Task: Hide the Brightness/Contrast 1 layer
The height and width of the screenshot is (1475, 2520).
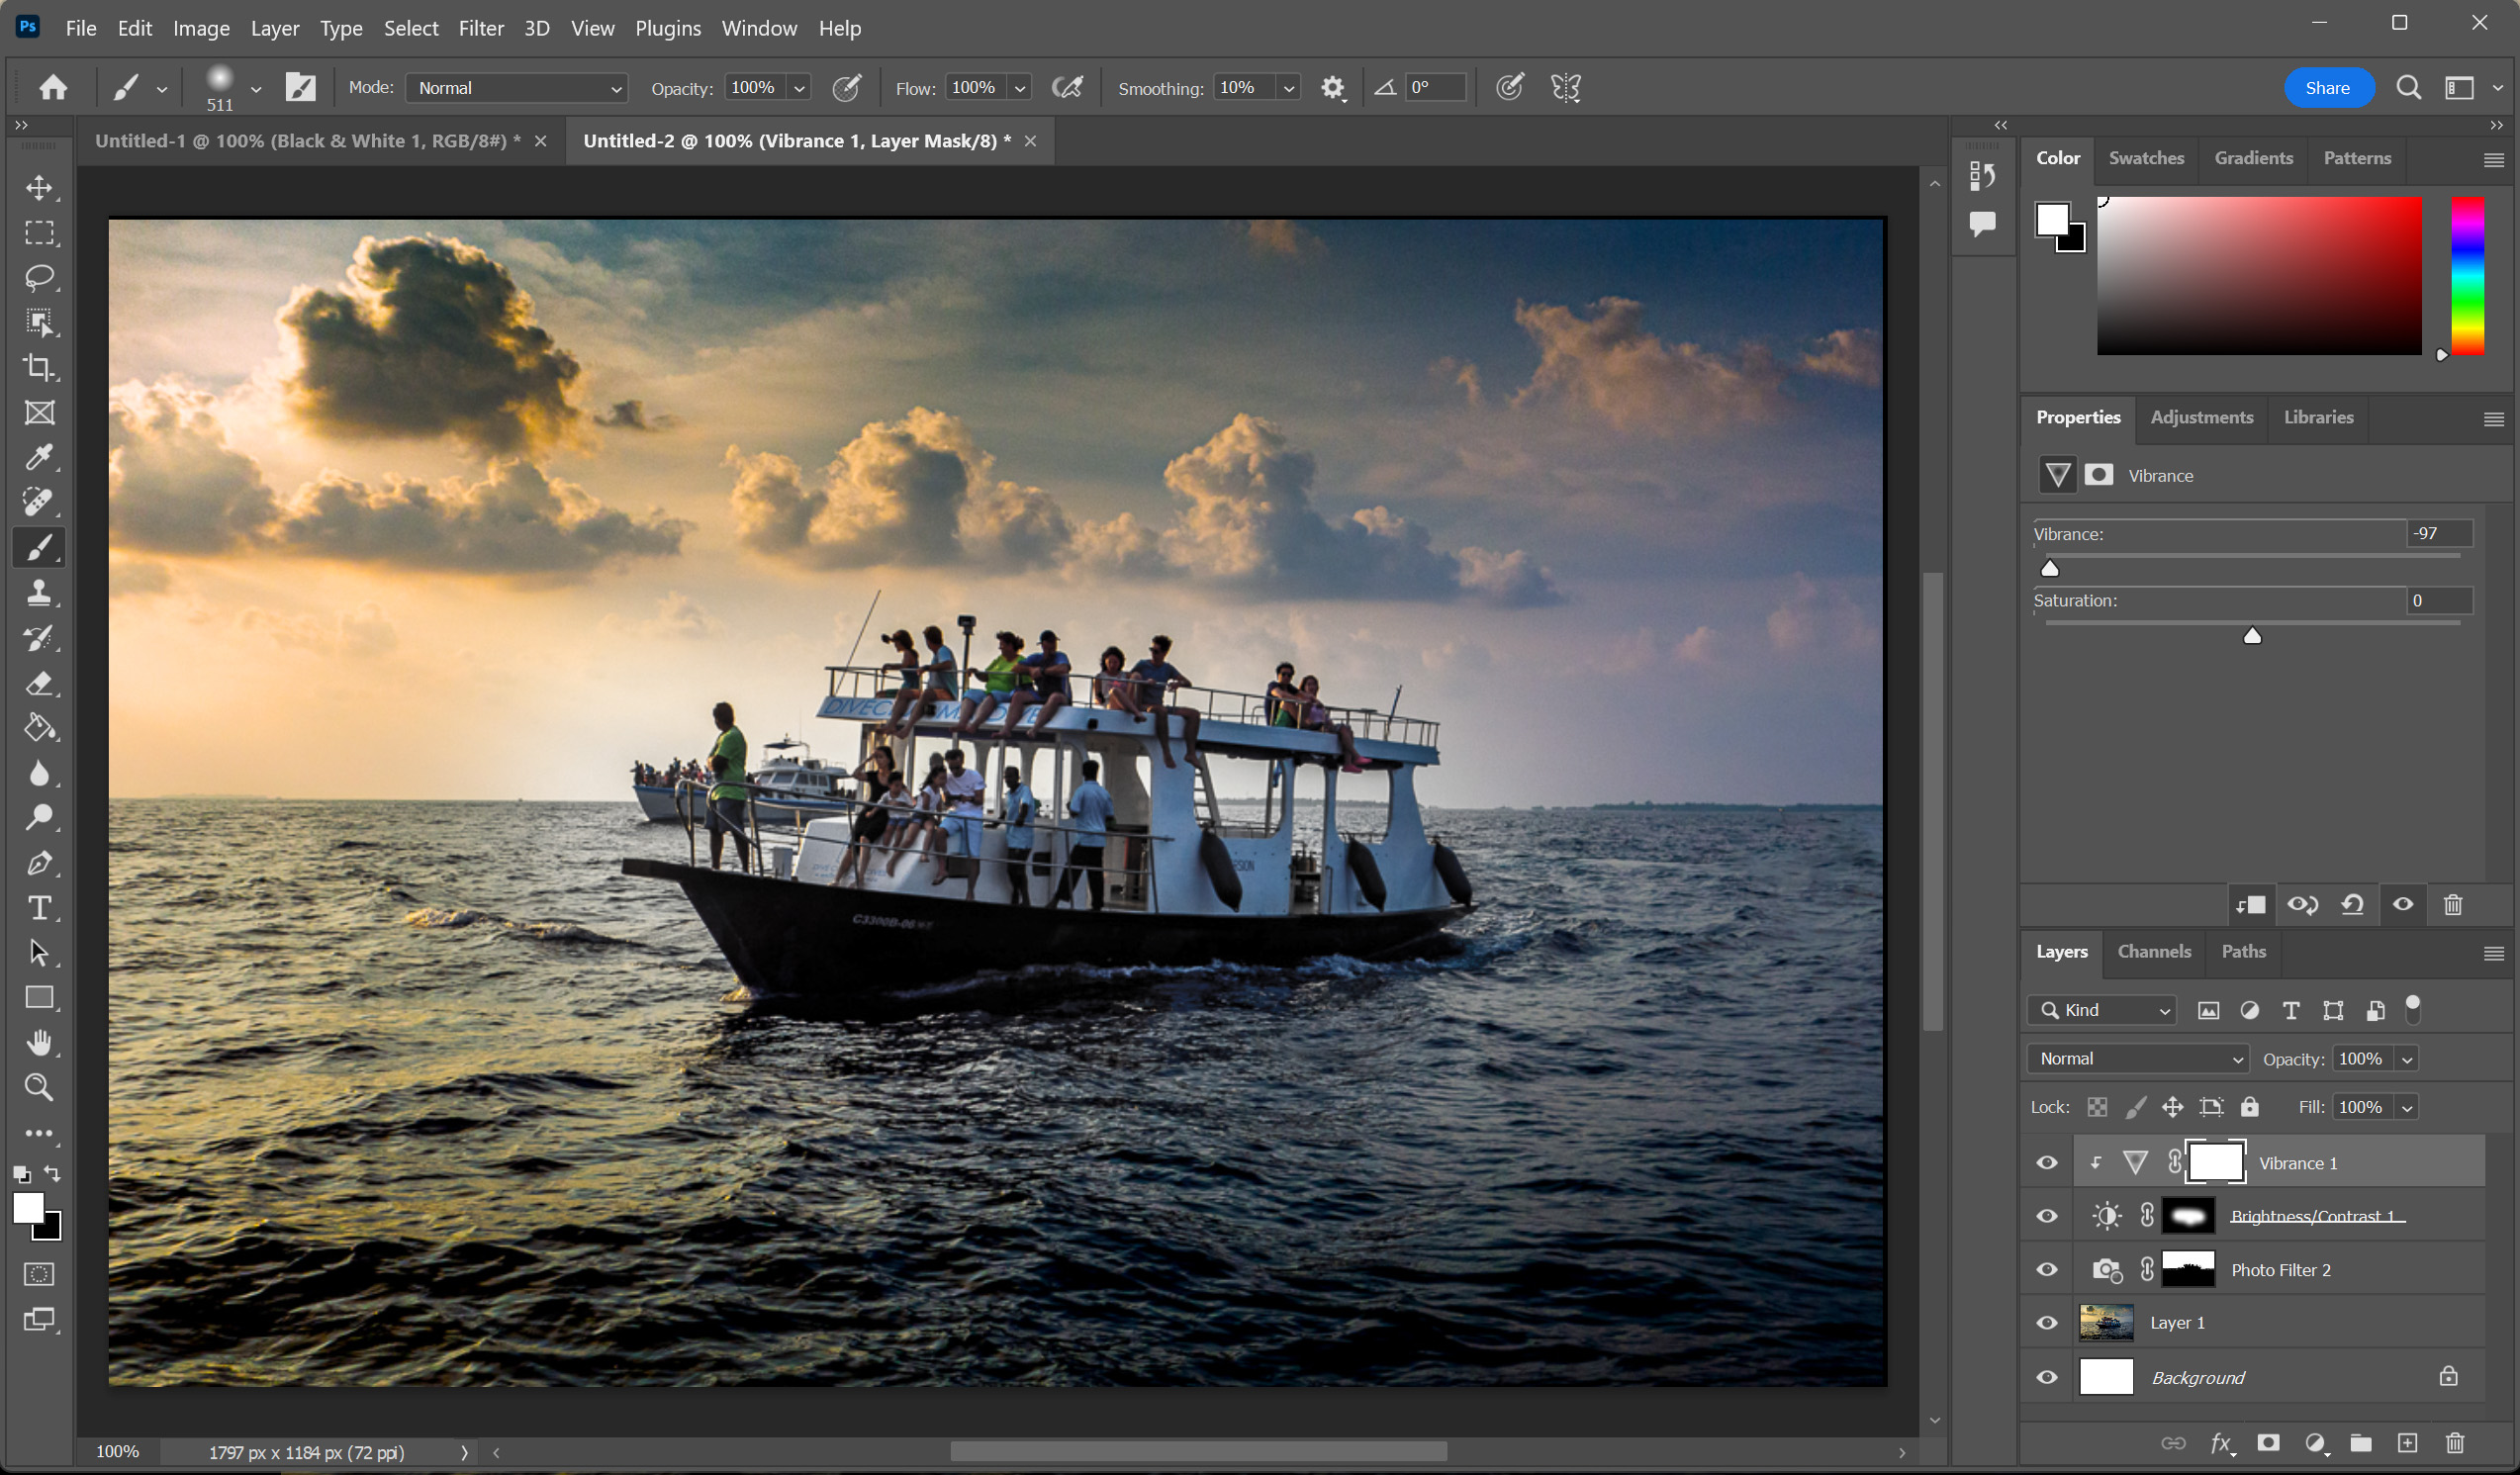Action: point(2047,1216)
